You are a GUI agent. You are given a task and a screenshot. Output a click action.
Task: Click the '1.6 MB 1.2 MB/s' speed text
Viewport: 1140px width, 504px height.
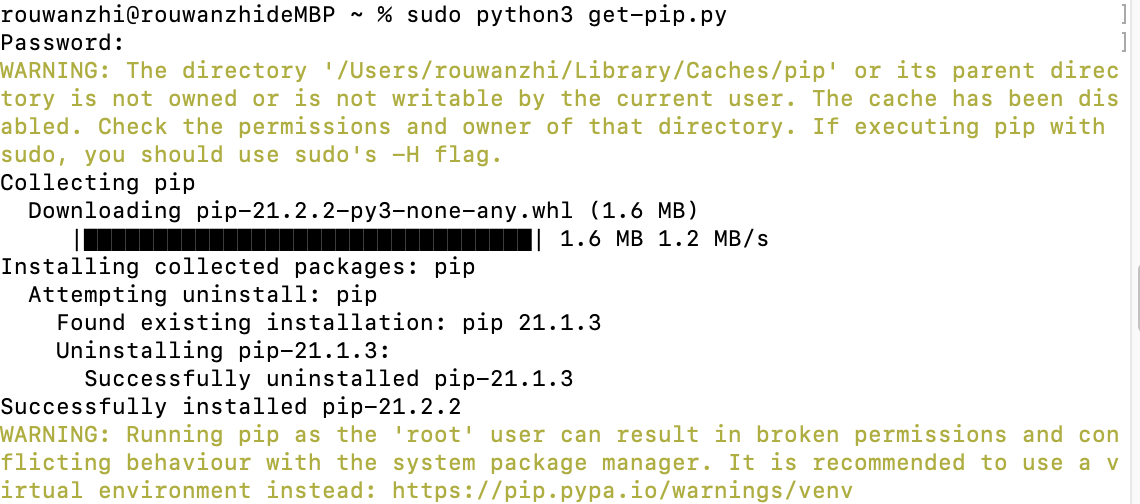coord(664,239)
